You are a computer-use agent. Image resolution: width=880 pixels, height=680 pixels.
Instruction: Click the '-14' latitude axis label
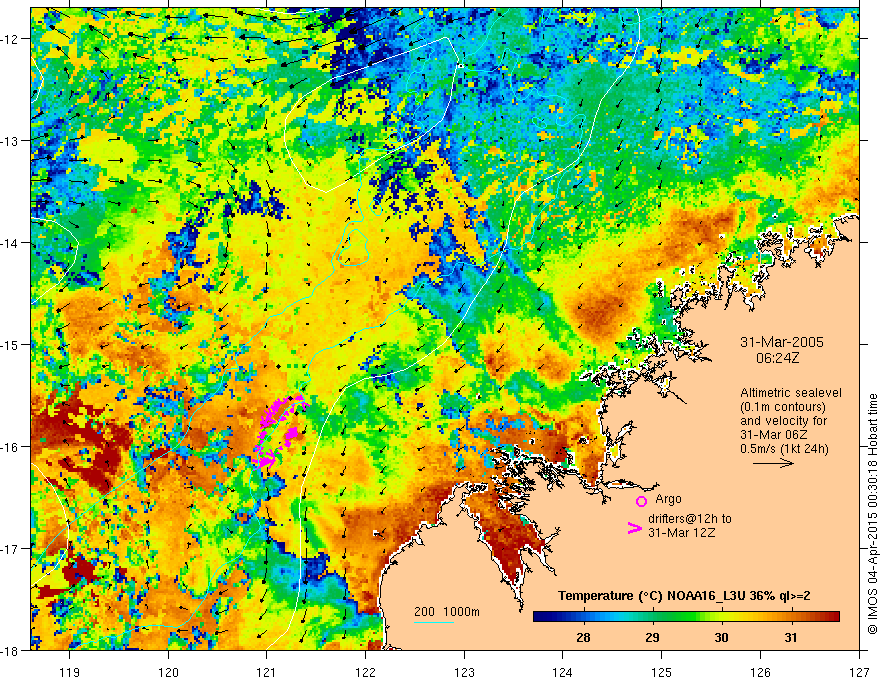11,243
